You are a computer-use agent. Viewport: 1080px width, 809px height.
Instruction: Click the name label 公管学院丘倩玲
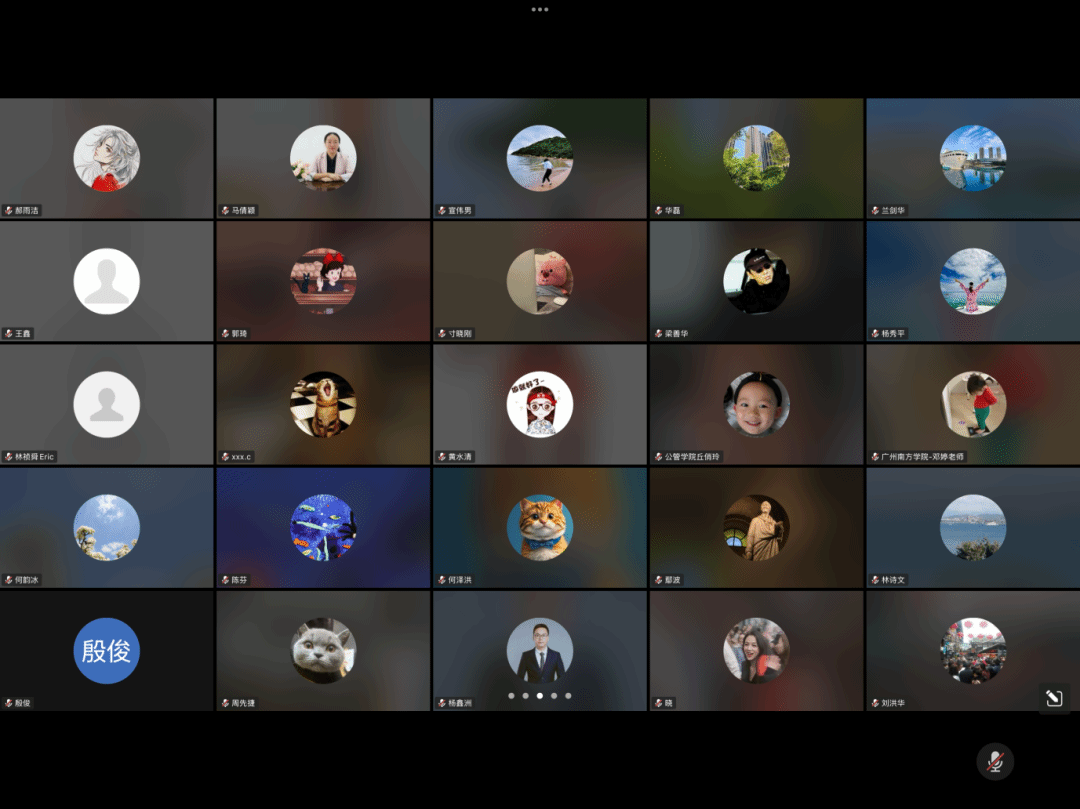[x=692, y=457]
